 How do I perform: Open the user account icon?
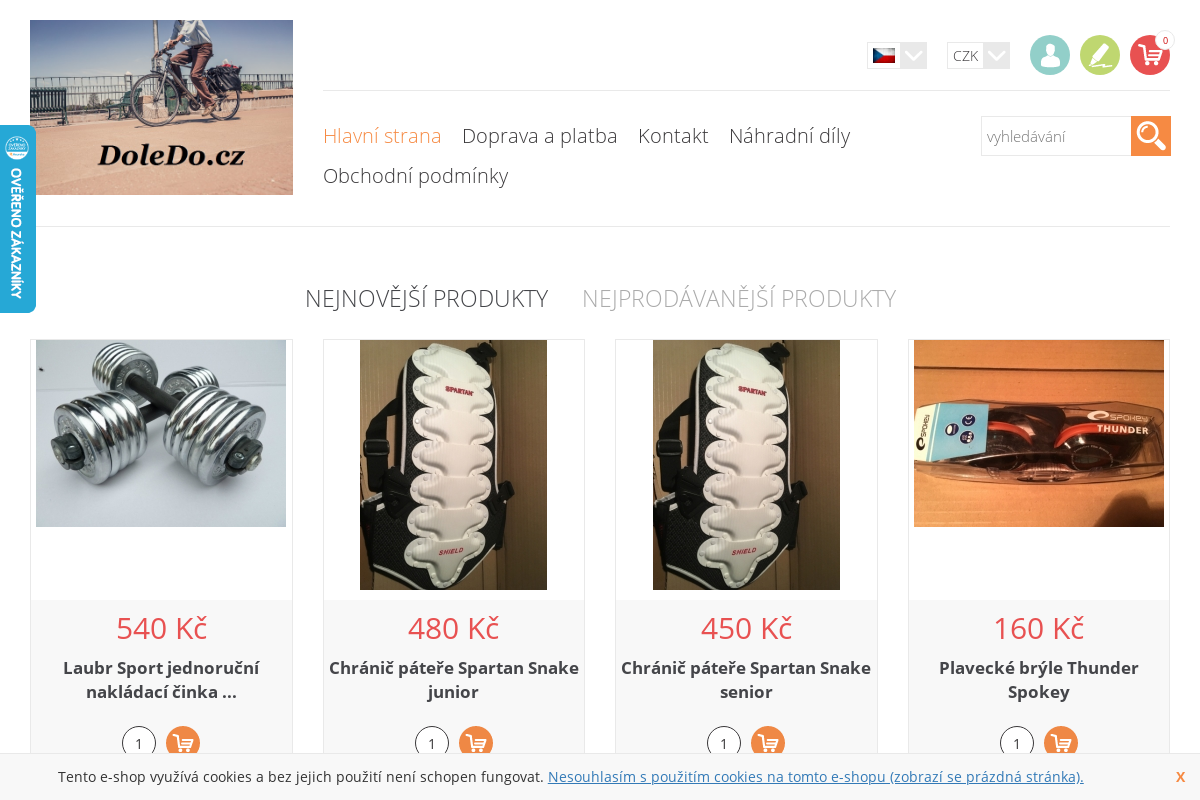[x=1050, y=55]
